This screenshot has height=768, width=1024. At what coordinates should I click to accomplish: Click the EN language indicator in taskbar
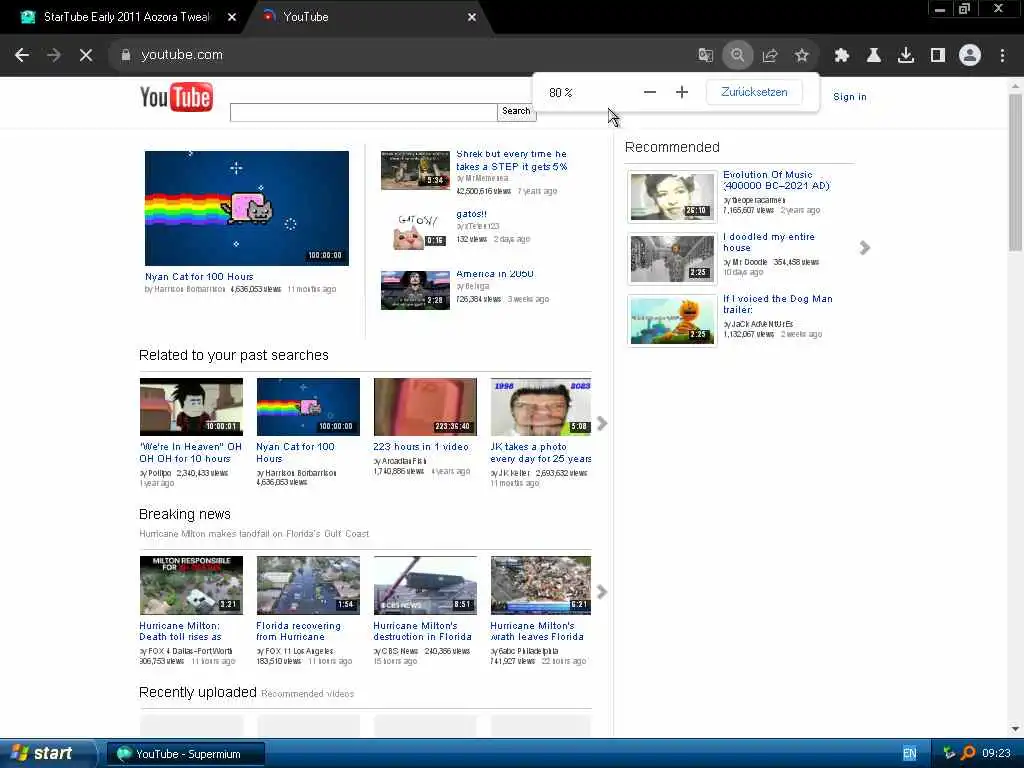[909, 754]
